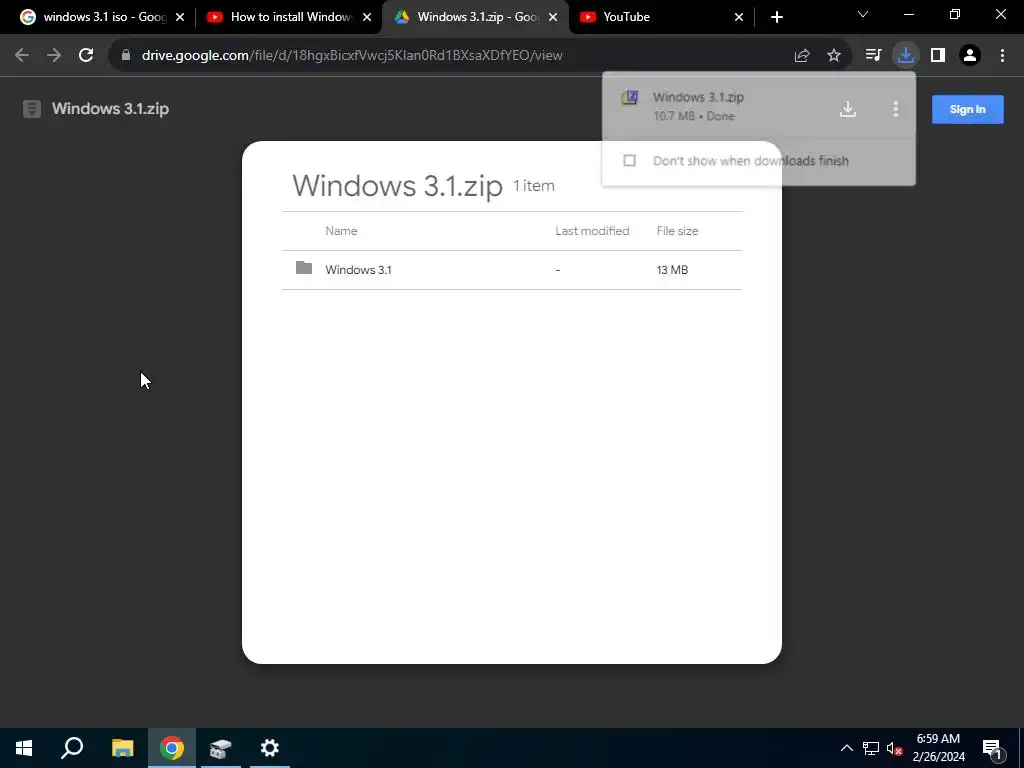Click the 13 MB file size value
1024x768 pixels.
click(x=672, y=270)
